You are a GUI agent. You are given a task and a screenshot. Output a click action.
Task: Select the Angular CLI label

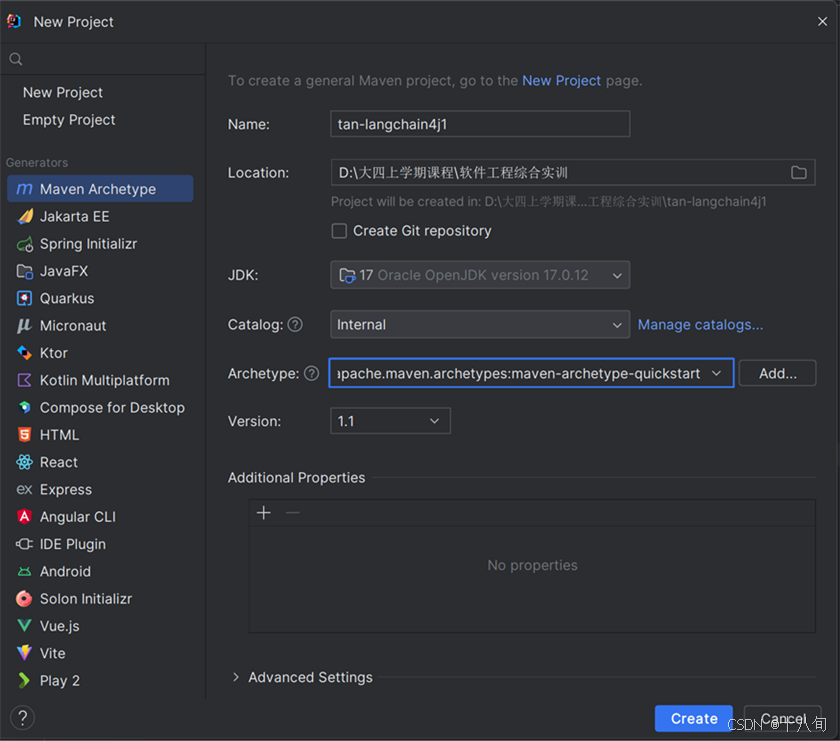78,517
